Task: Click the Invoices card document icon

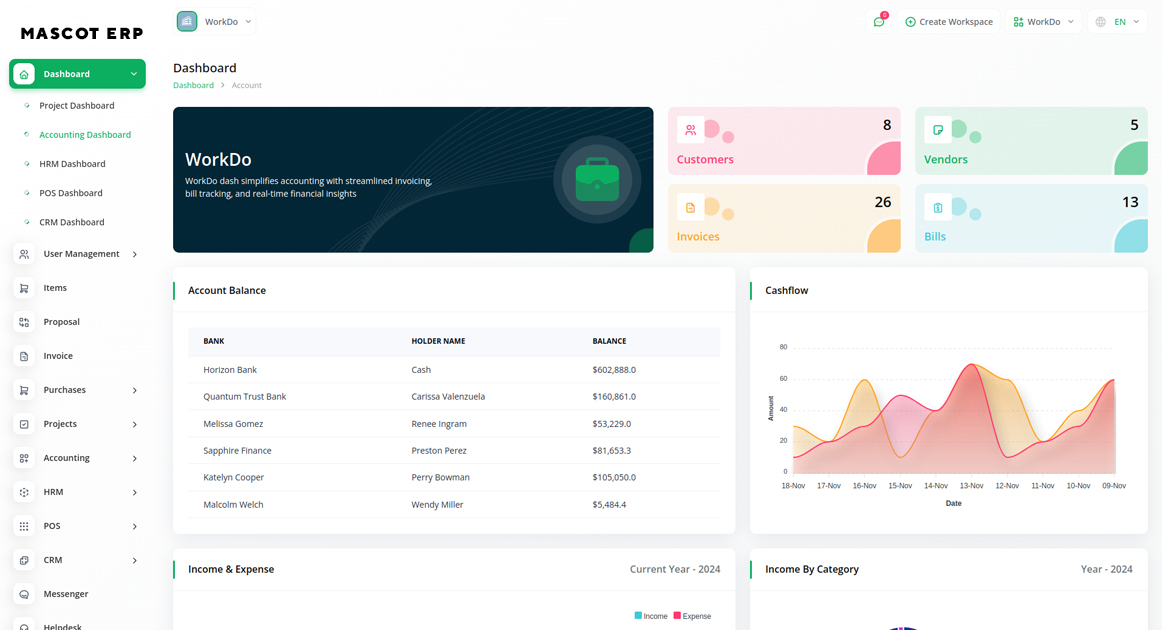Action: point(690,207)
